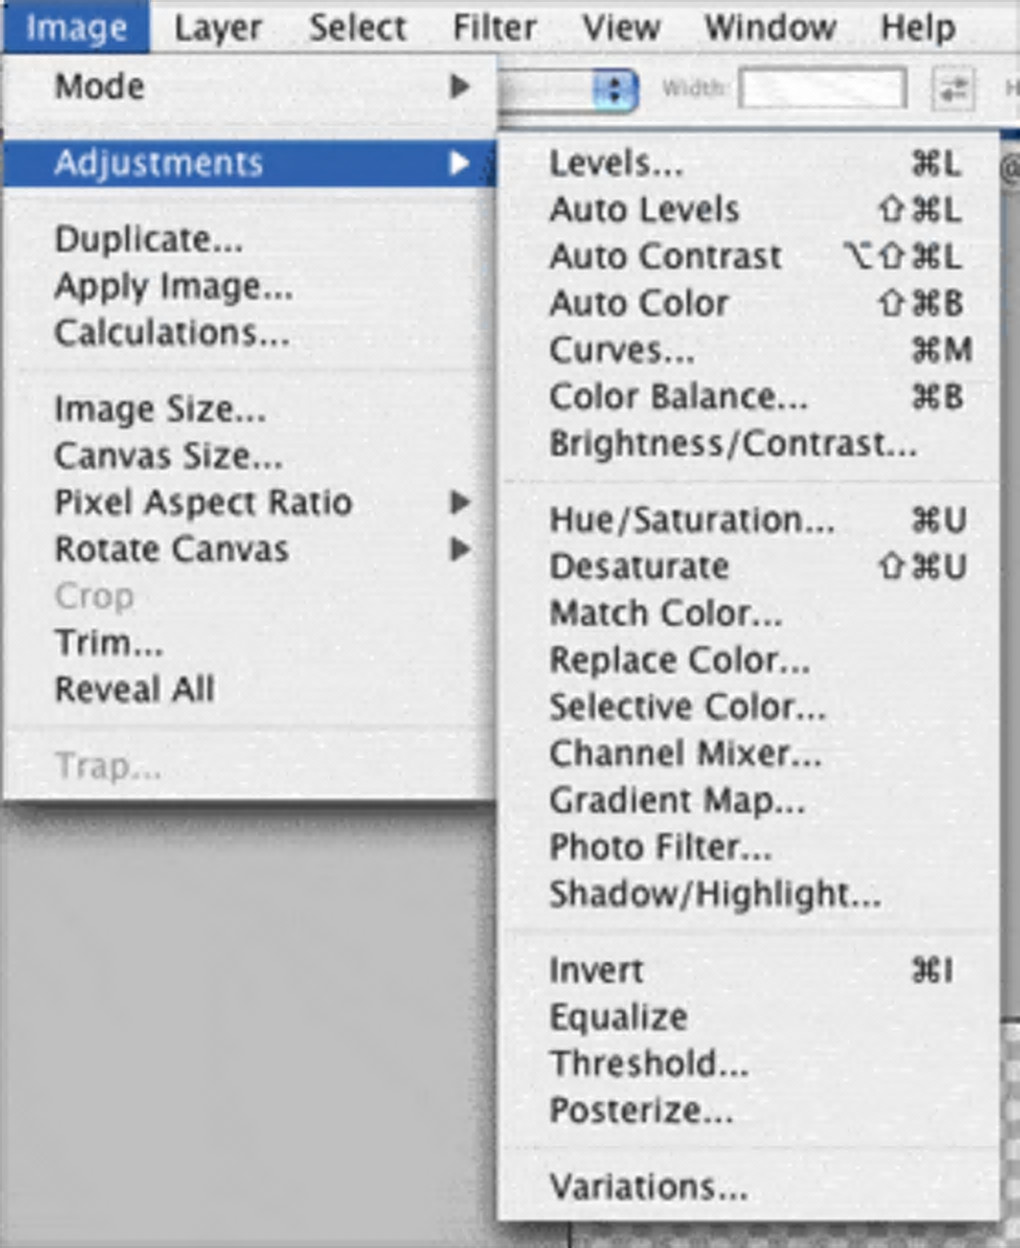Image resolution: width=1020 pixels, height=1248 pixels.
Task: Select Invert adjustment
Action: 596,970
